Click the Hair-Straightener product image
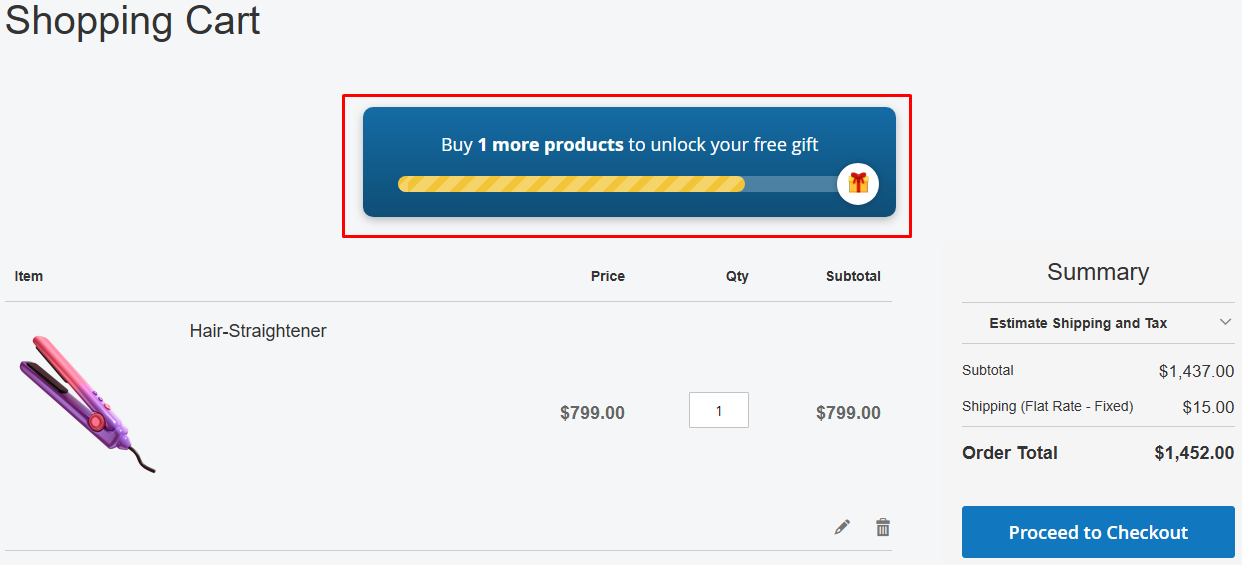This screenshot has width=1242, height=565. (x=88, y=404)
